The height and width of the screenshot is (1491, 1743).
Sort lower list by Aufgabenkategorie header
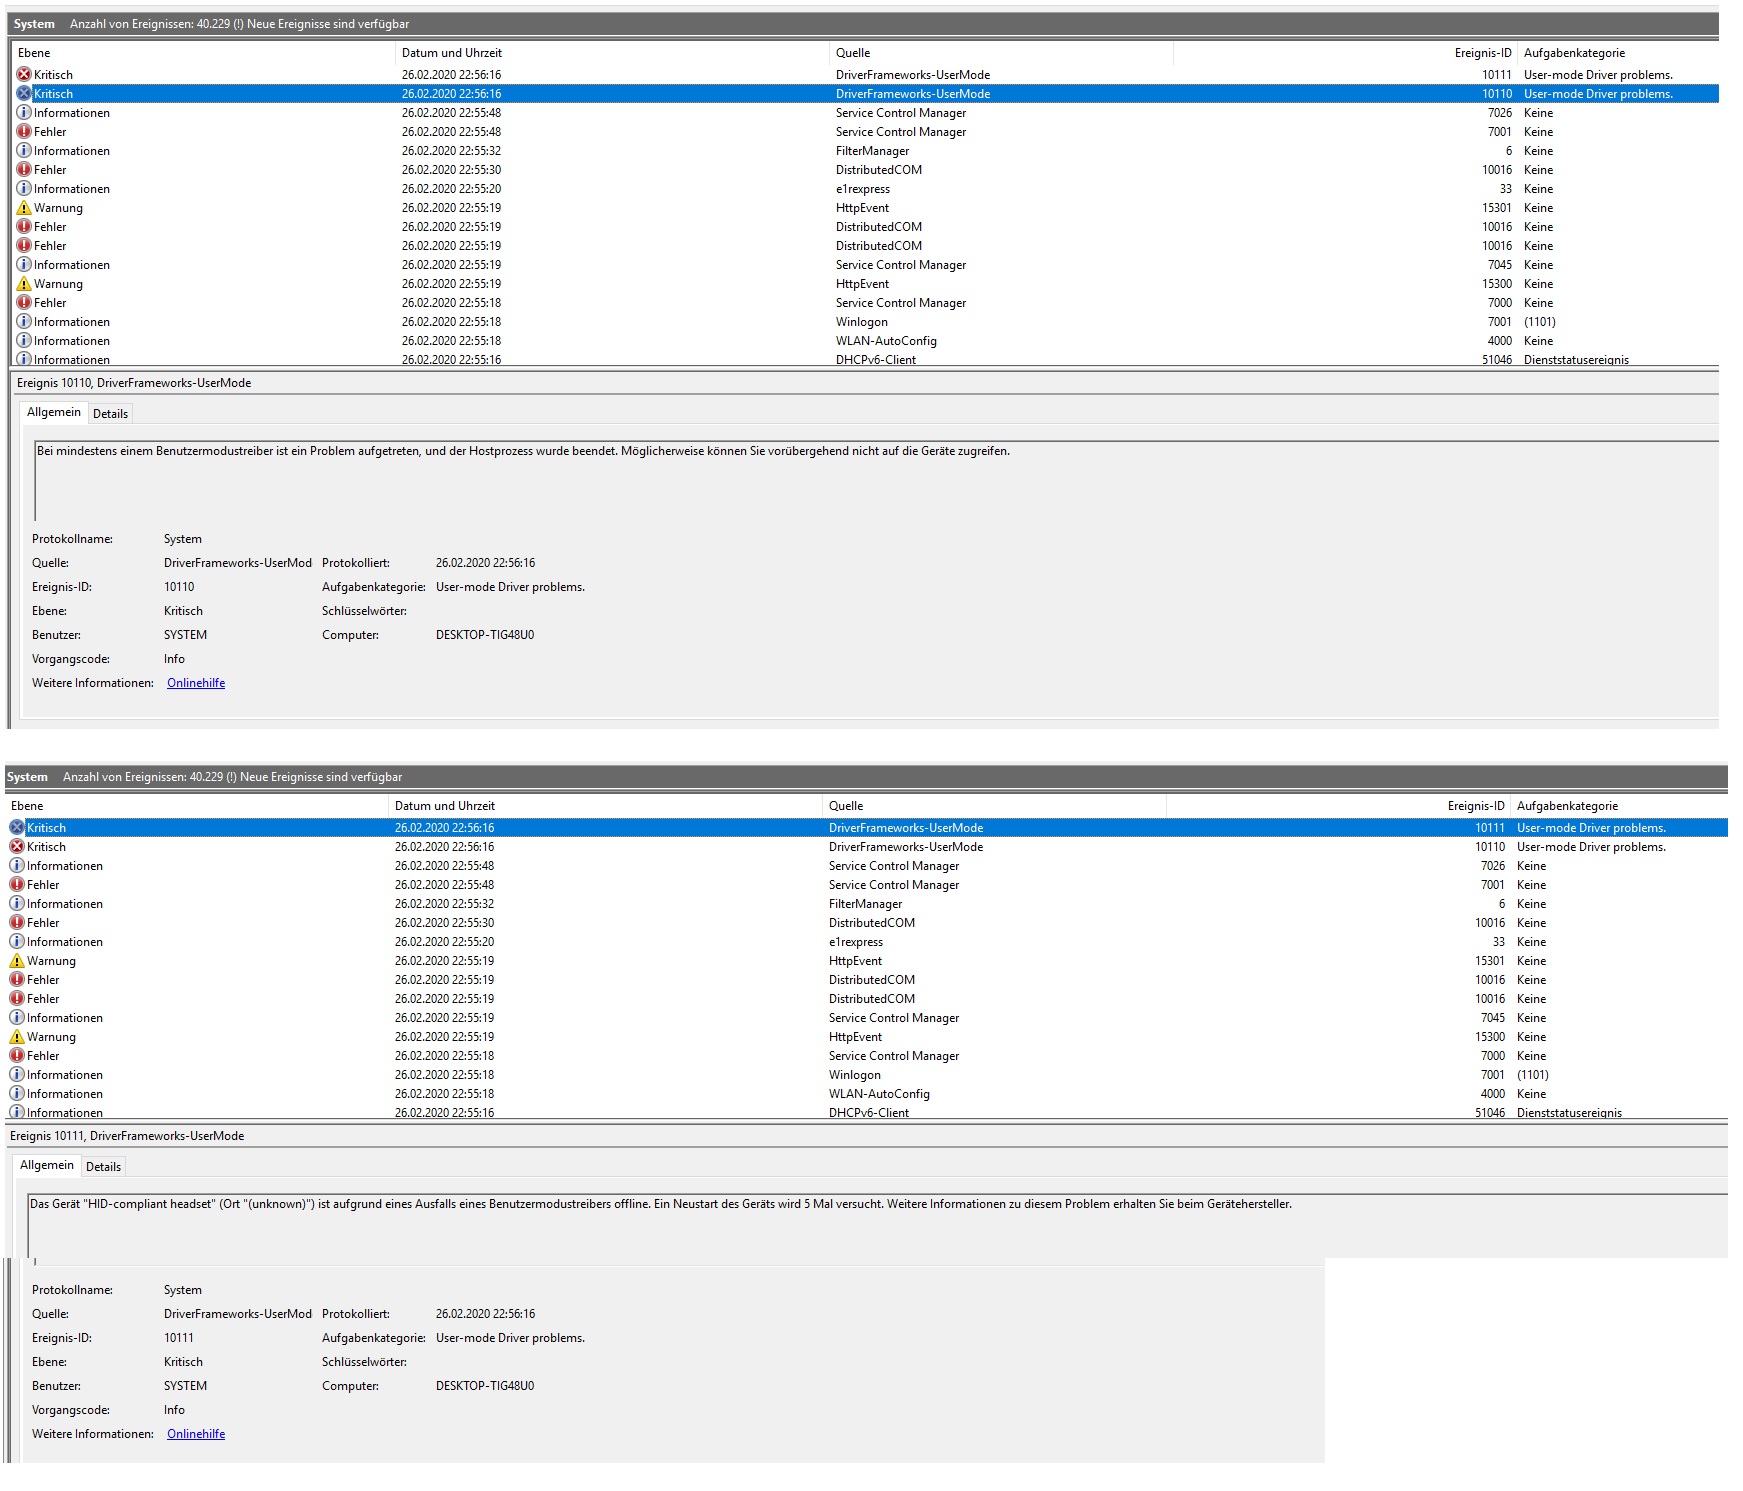point(1618,806)
